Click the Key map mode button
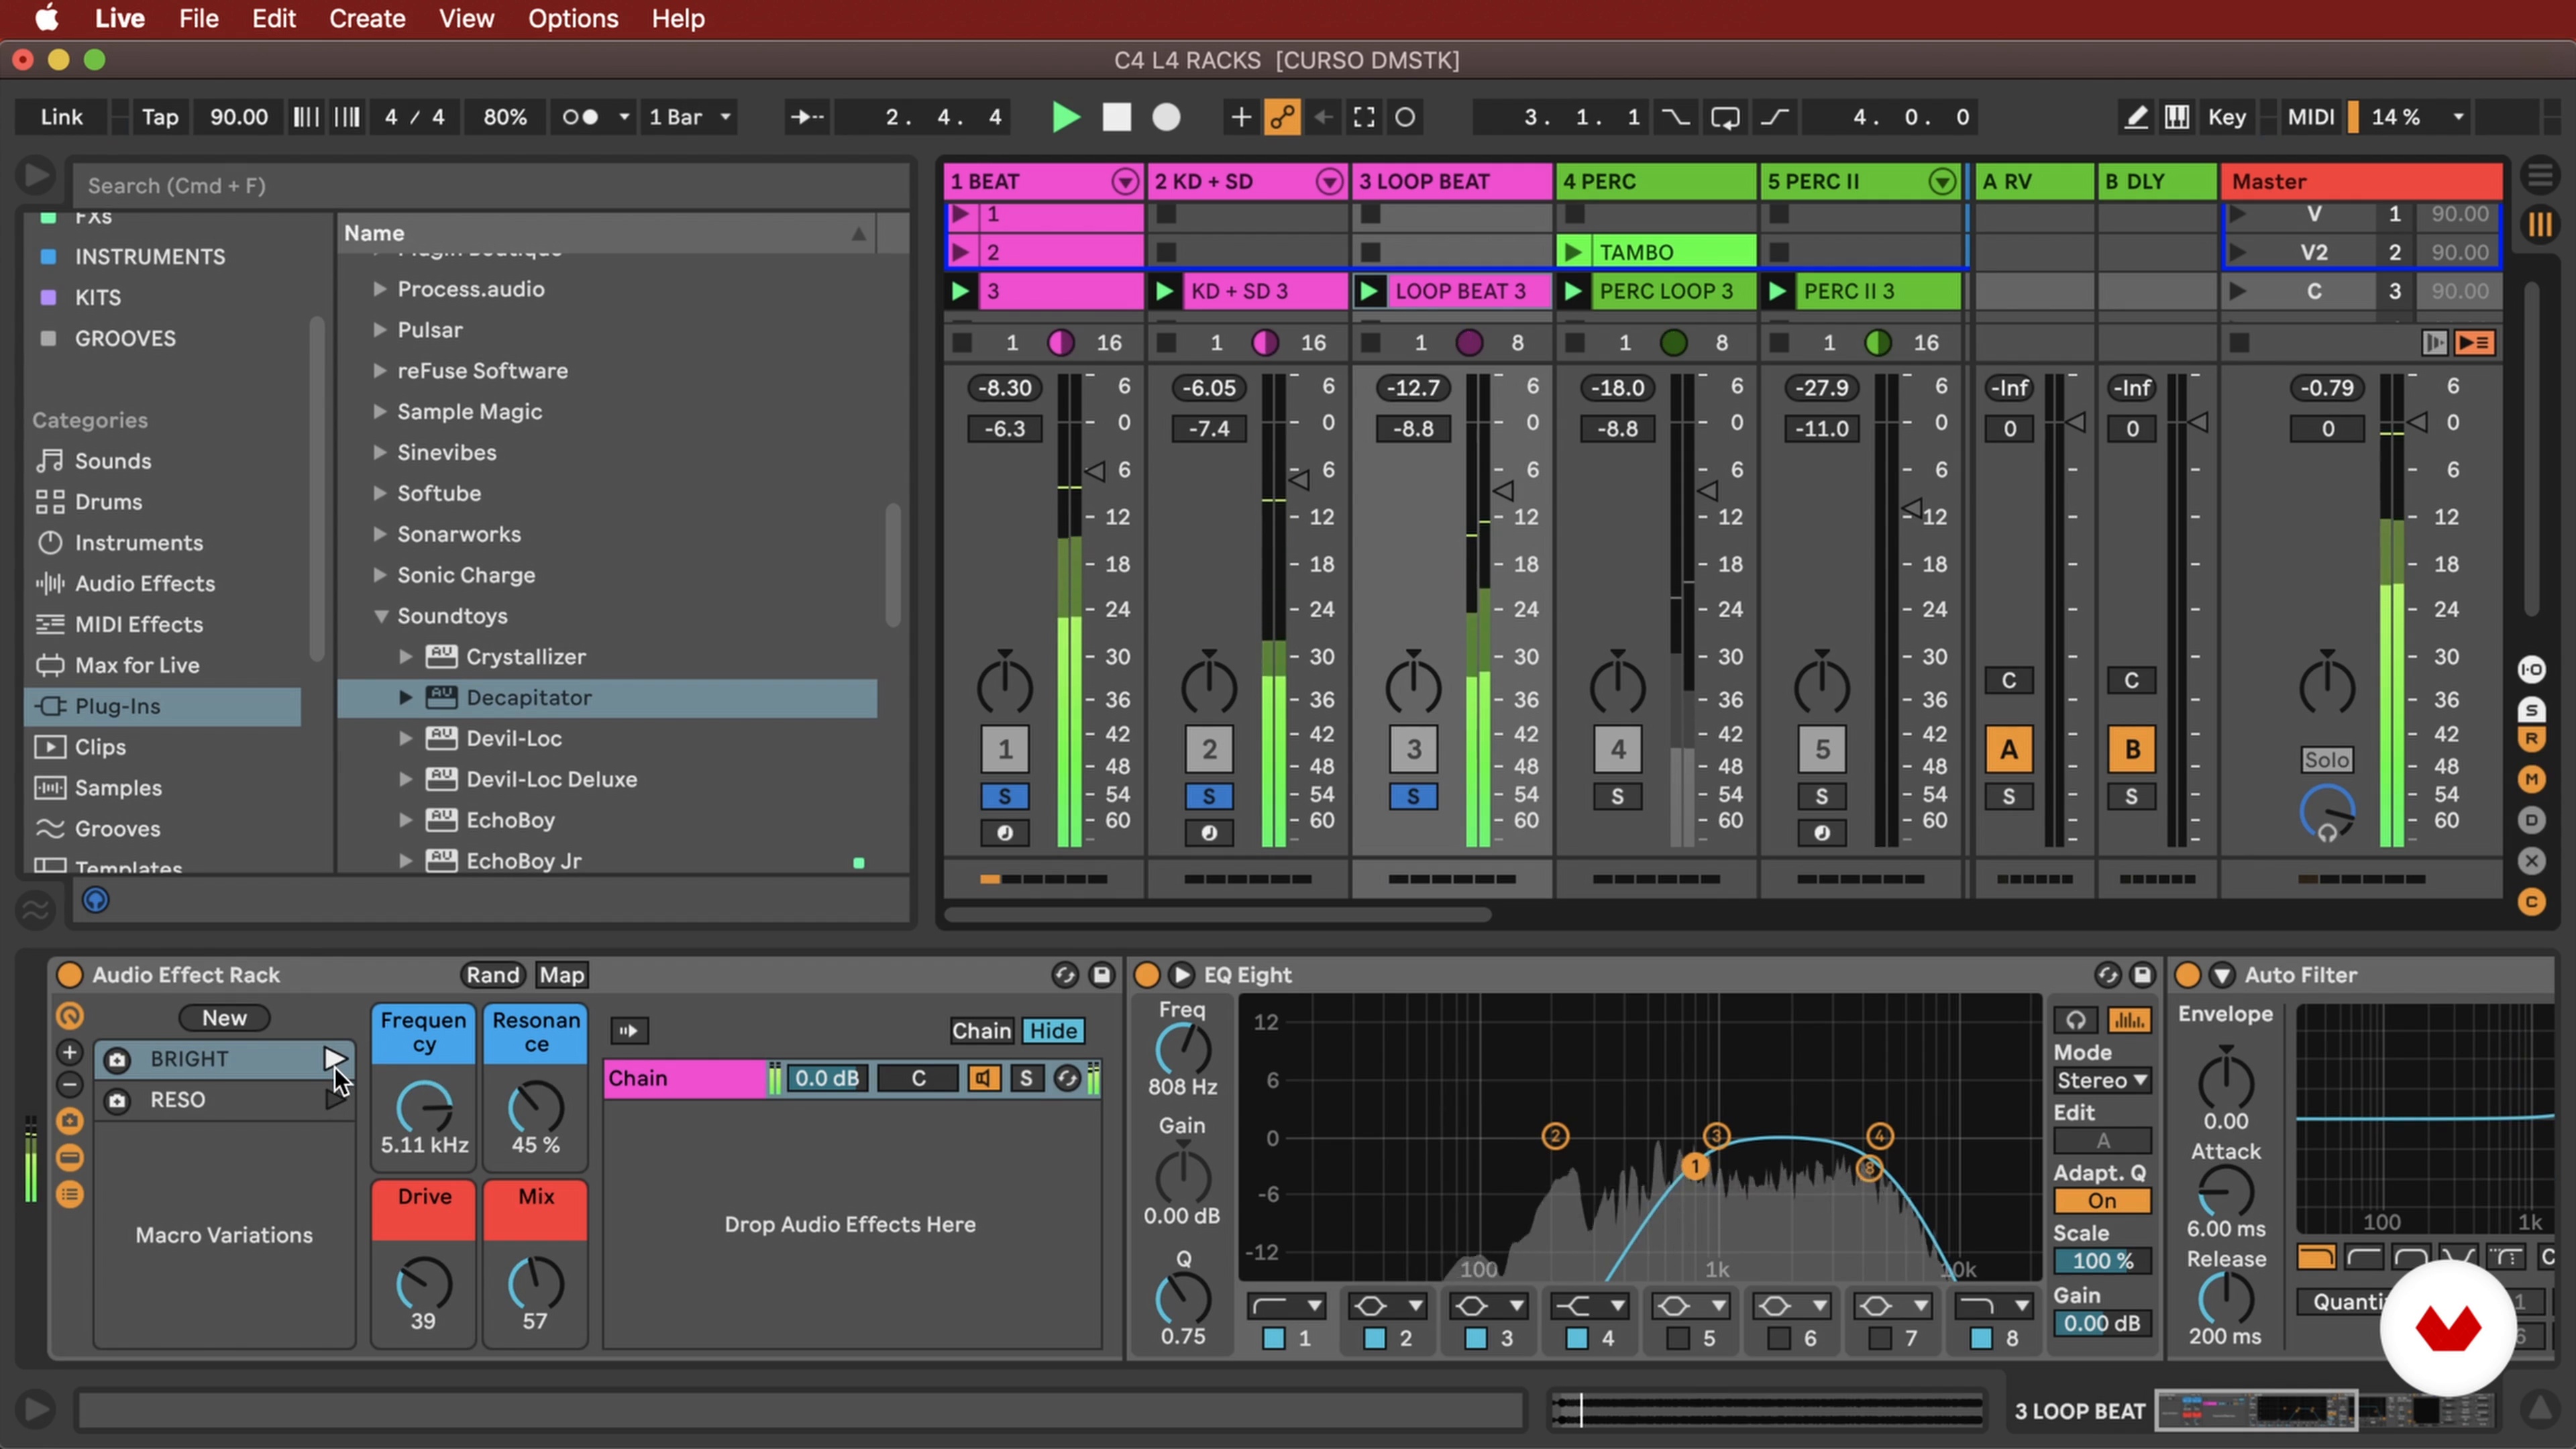Viewport: 2576px width, 1449px height. point(2226,117)
